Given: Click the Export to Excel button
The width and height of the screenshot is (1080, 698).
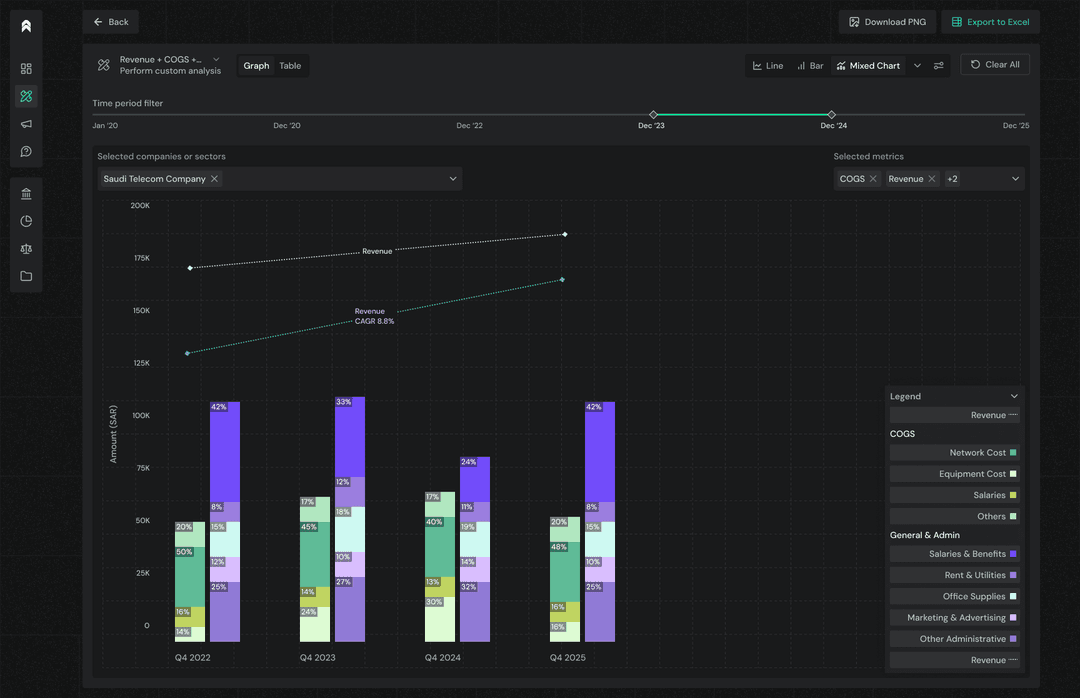Looking at the screenshot, I should [990, 22].
